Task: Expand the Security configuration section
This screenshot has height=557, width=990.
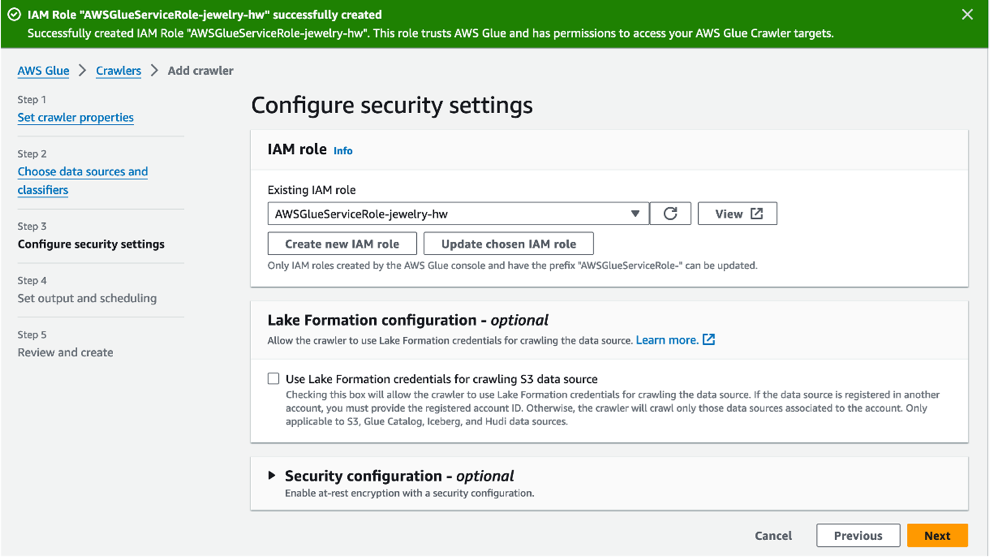Action: pos(271,476)
